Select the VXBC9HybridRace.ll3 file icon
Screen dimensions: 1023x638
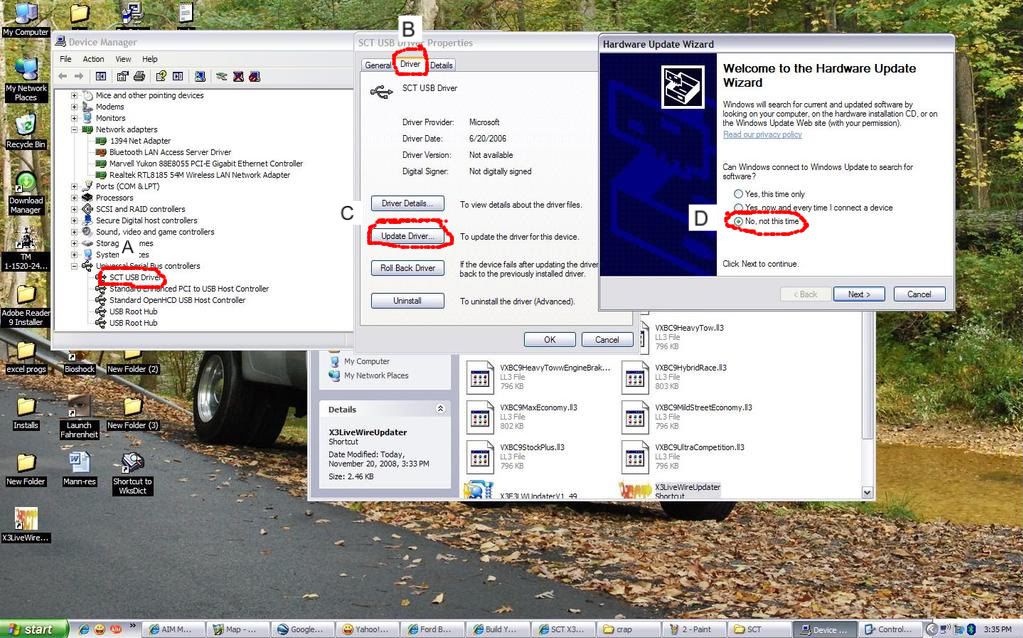tap(635, 378)
